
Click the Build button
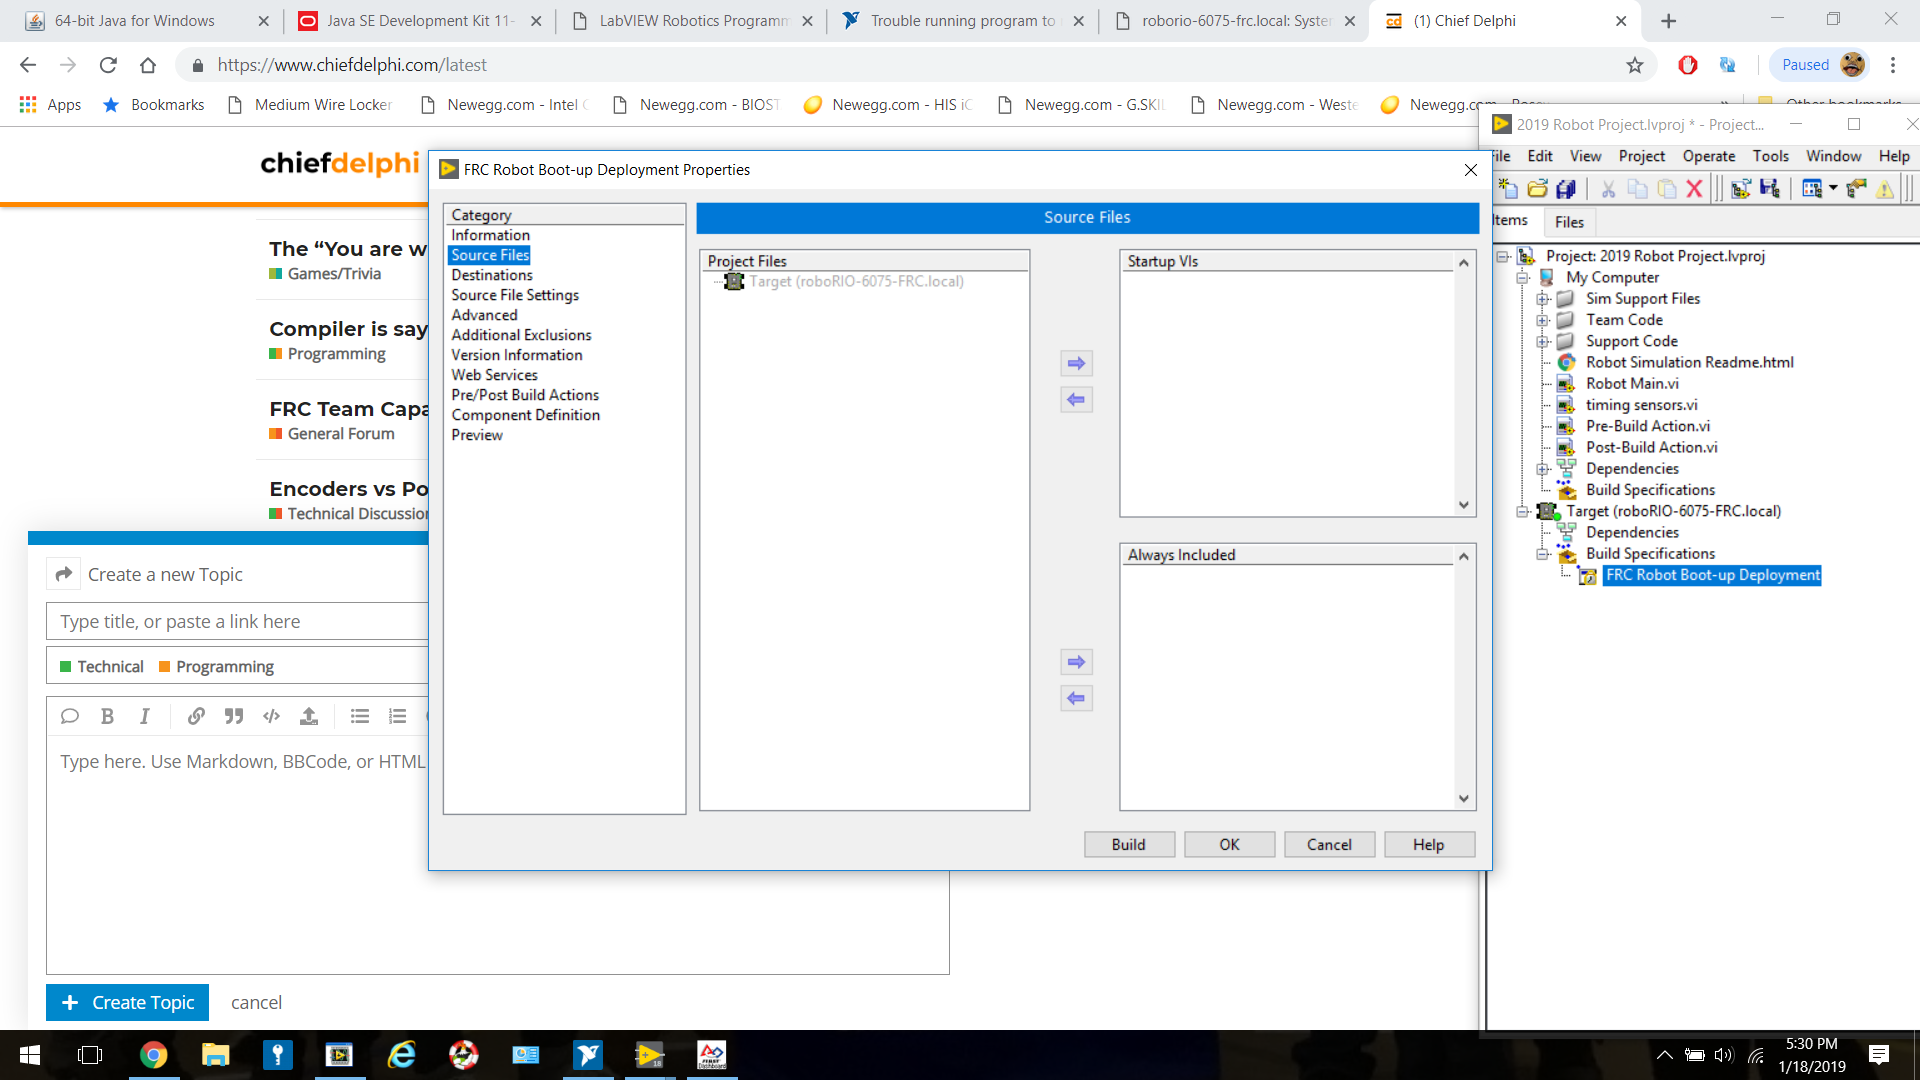click(x=1129, y=845)
